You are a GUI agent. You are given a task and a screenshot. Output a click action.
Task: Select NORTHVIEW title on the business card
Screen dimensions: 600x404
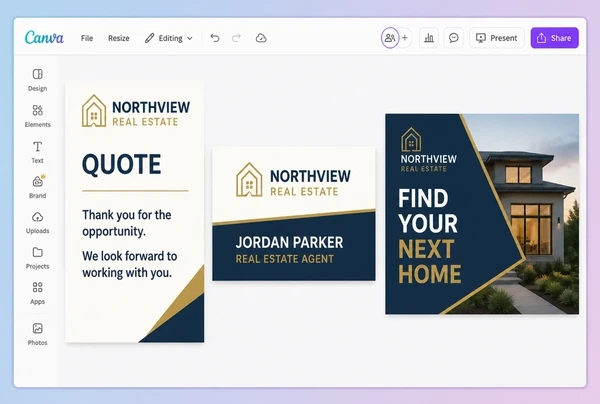pos(310,176)
